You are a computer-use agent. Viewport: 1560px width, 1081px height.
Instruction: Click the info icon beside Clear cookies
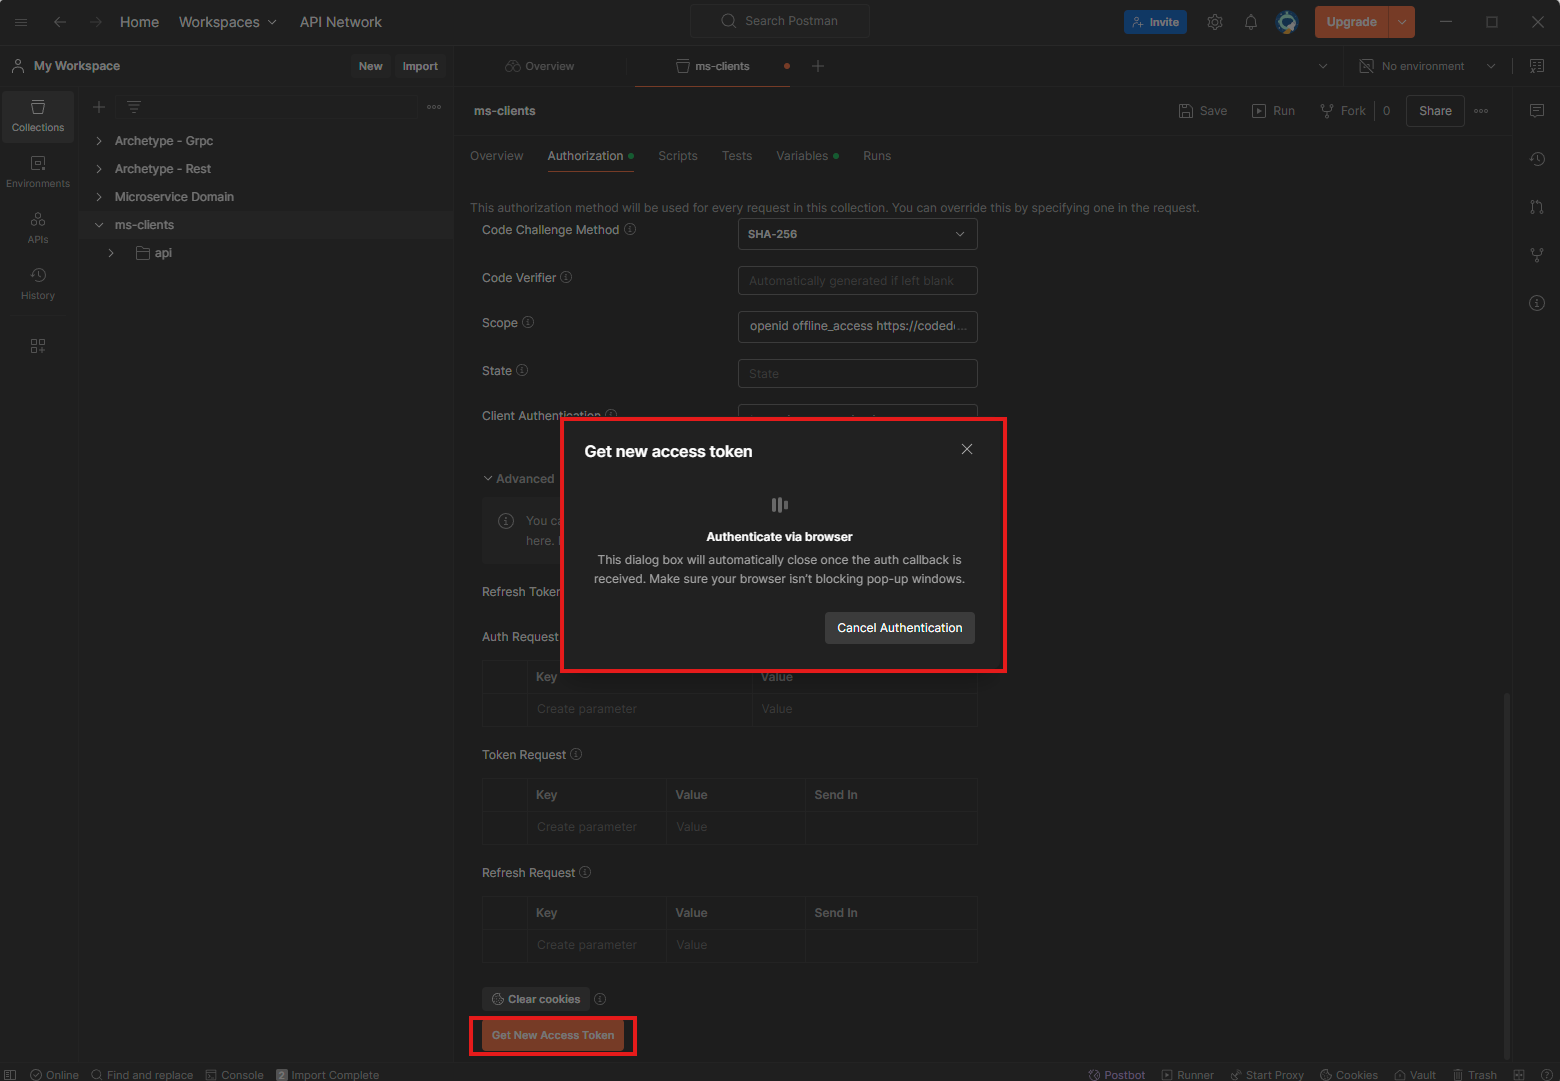pyautogui.click(x=600, y=999)
